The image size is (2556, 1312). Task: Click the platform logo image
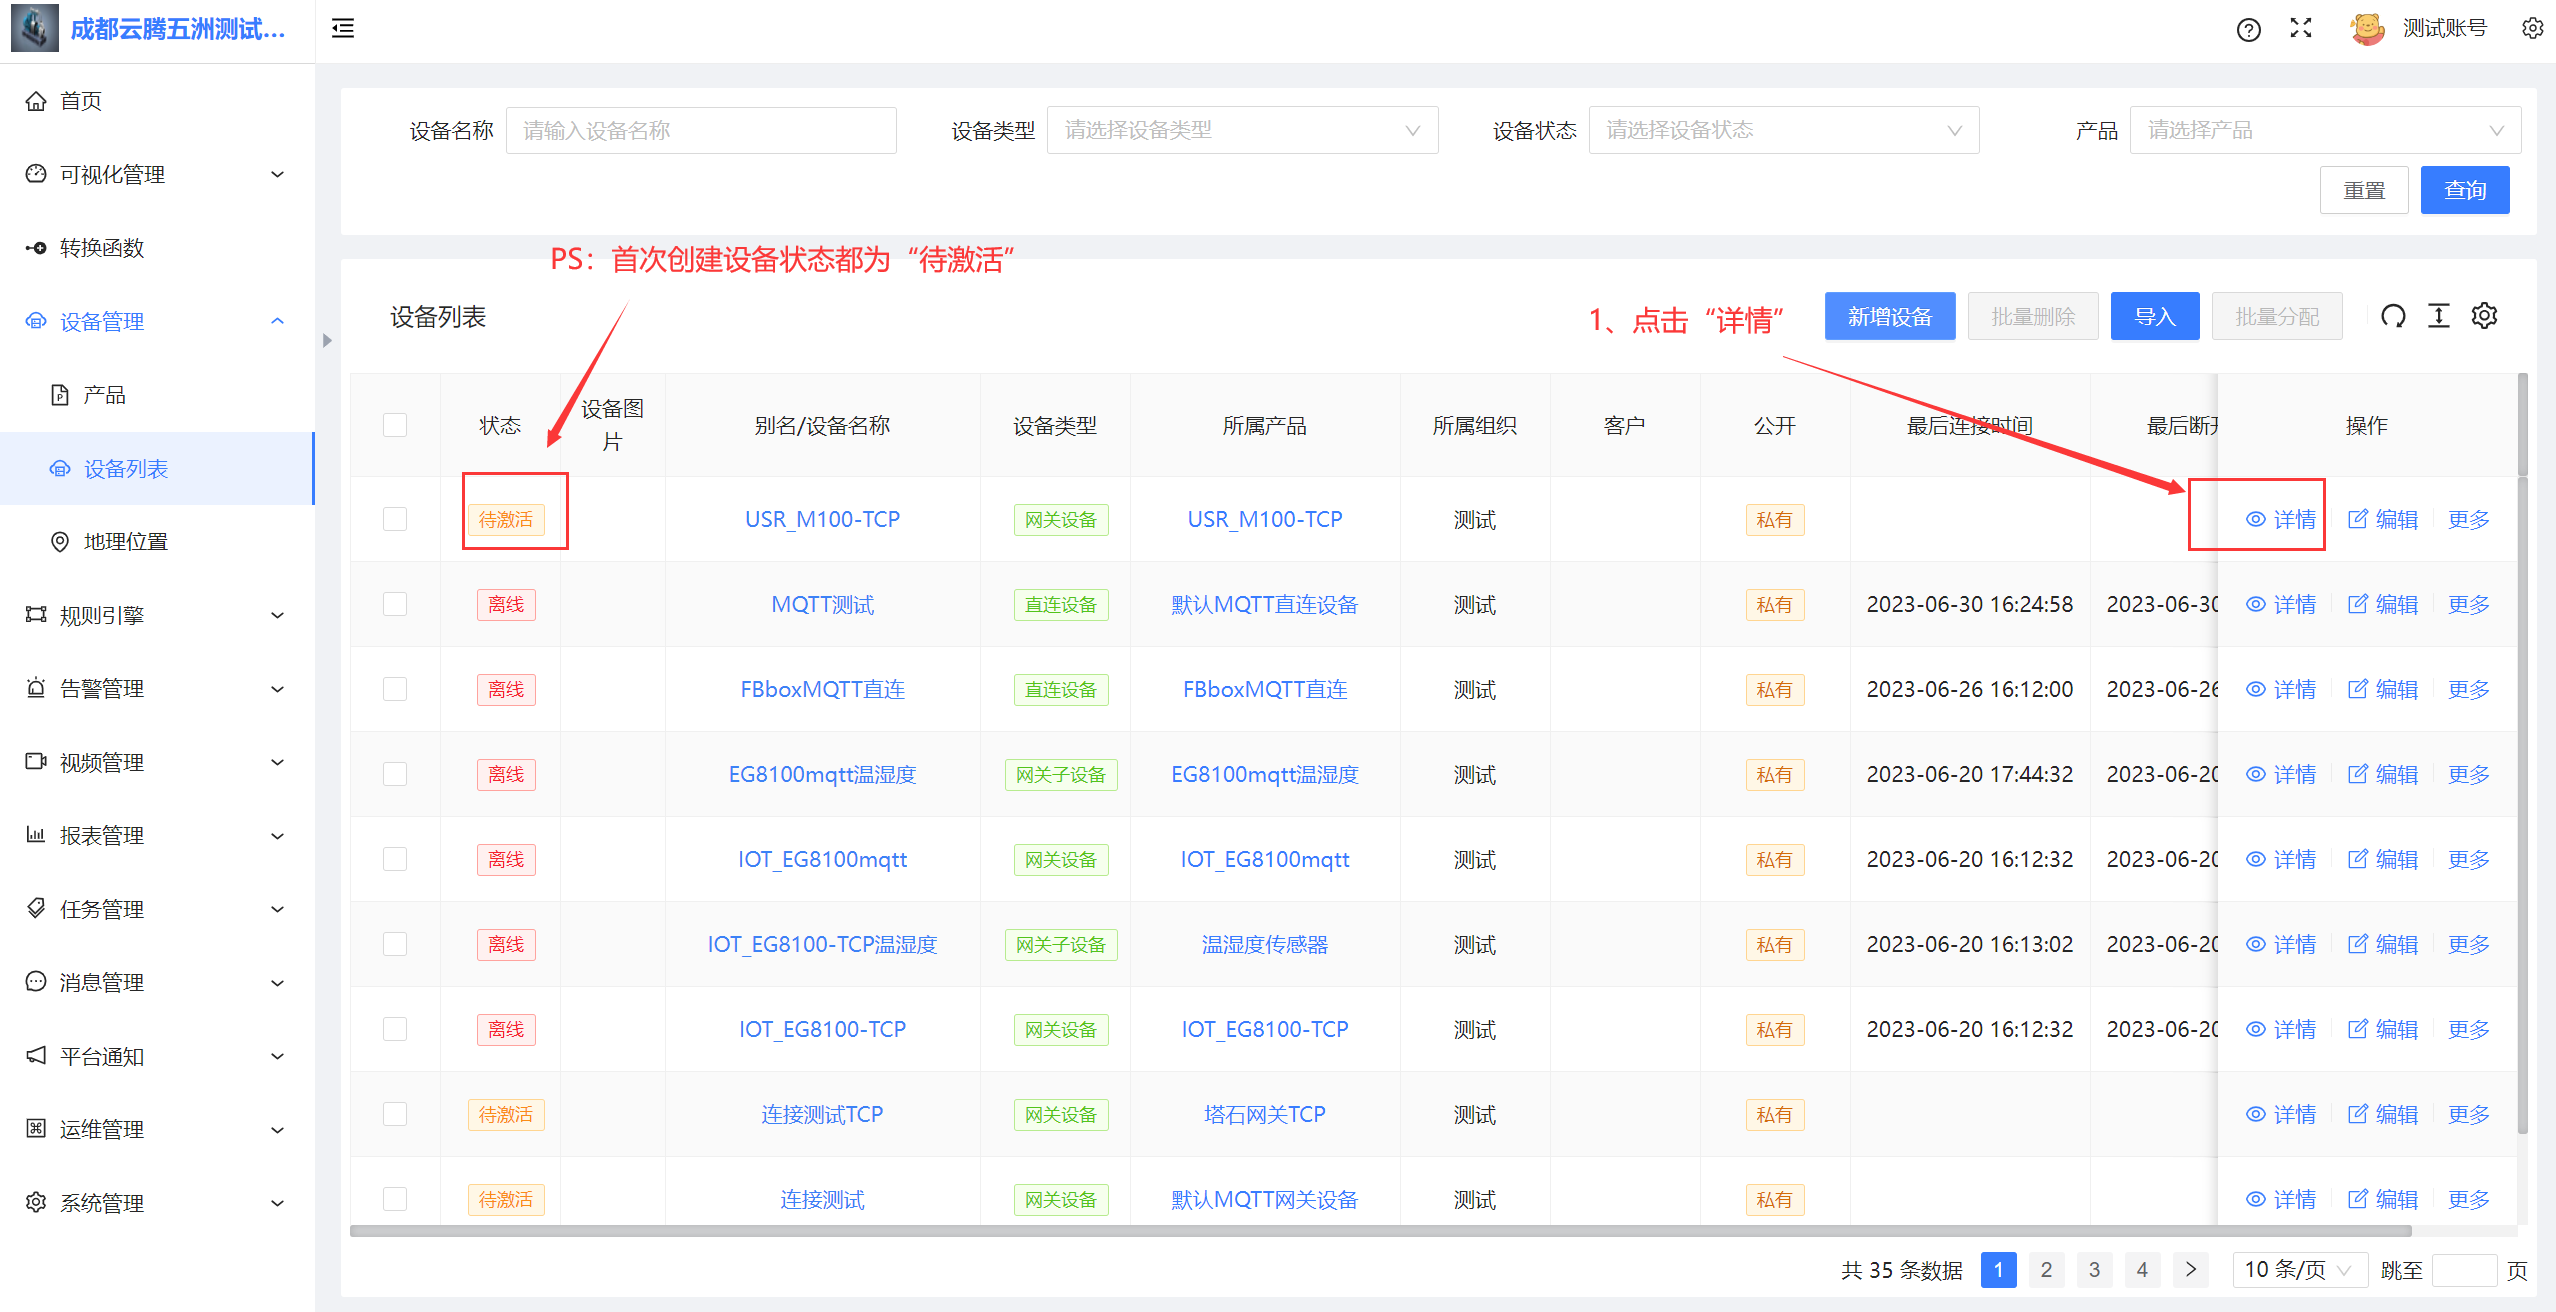34,28
